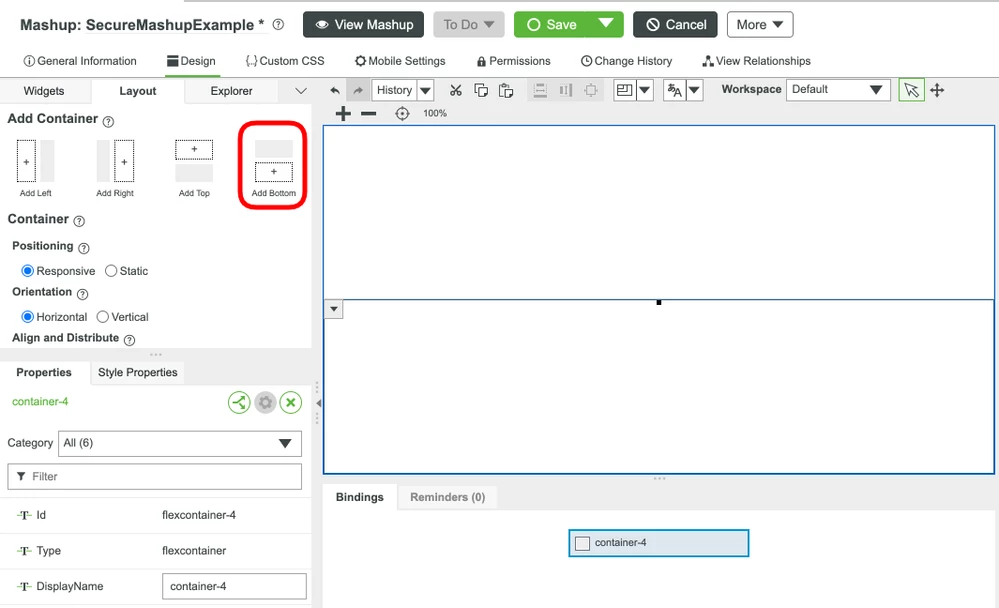Open the View Relationships tab
The width and height of the screenshot is (999, 608).
tap(756, 61)
